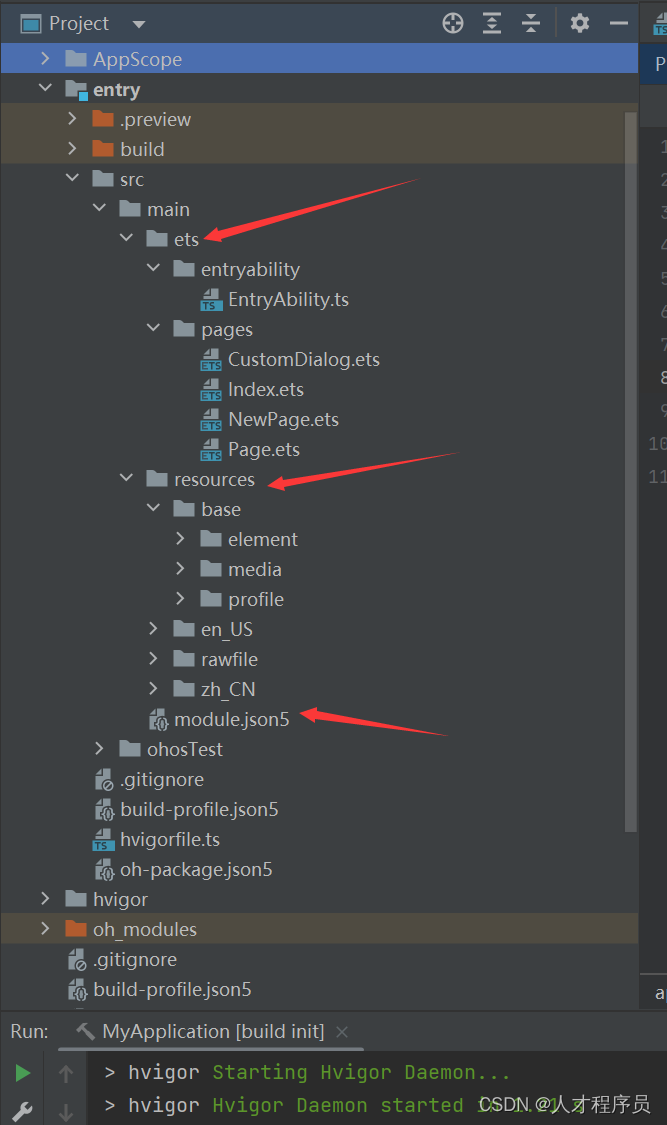Expand the oh_modules folder chevron
Image resolution: width=667 pixels, height=1125 pixels.
tap(45, 929)
